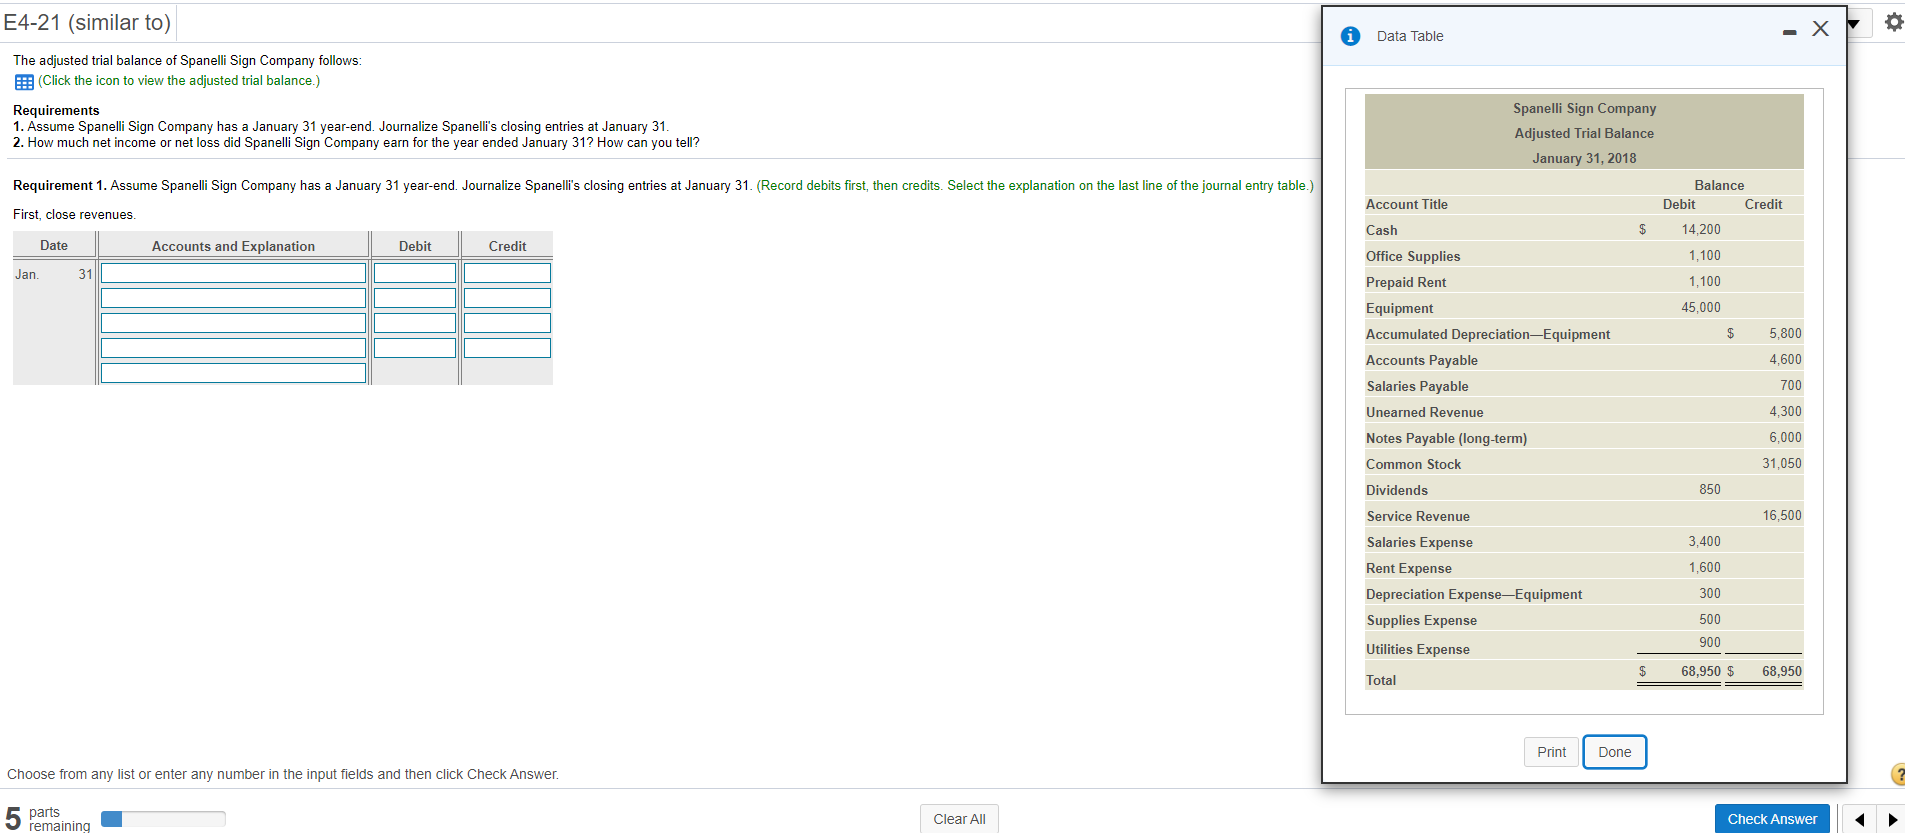Click the Common Stock account row

(x=1584, y=464)
